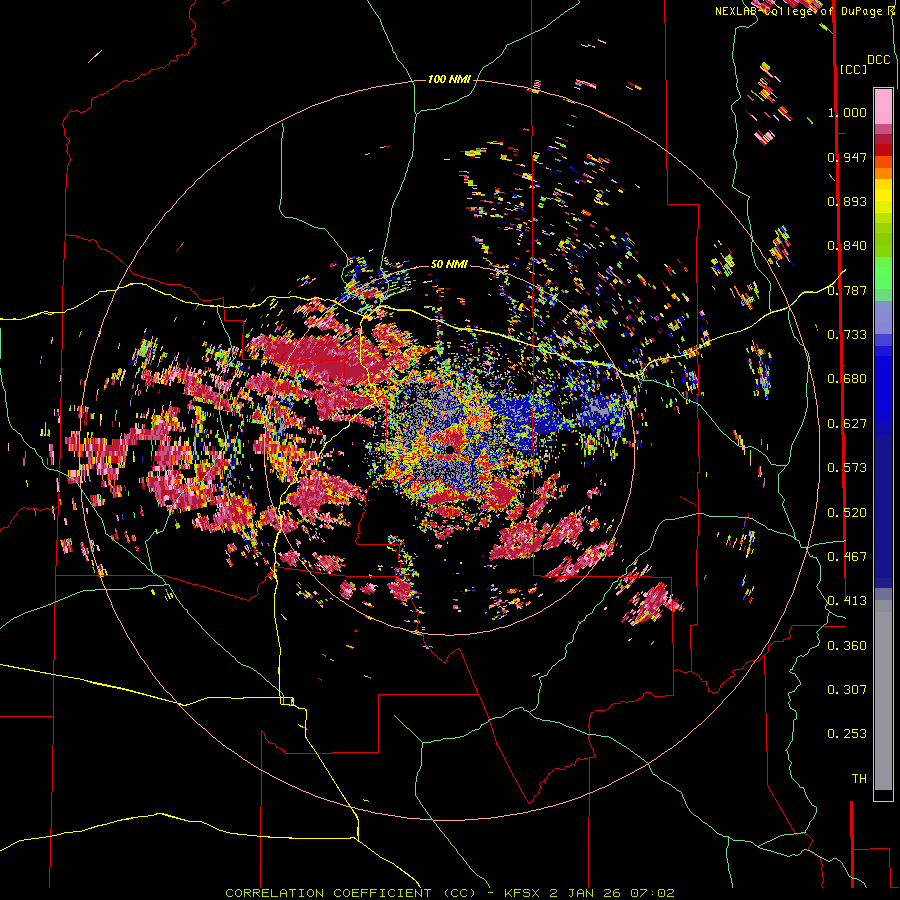Click the black radar site dot at the center
Viewport: 900px width, 900px height.
[449, 450]
